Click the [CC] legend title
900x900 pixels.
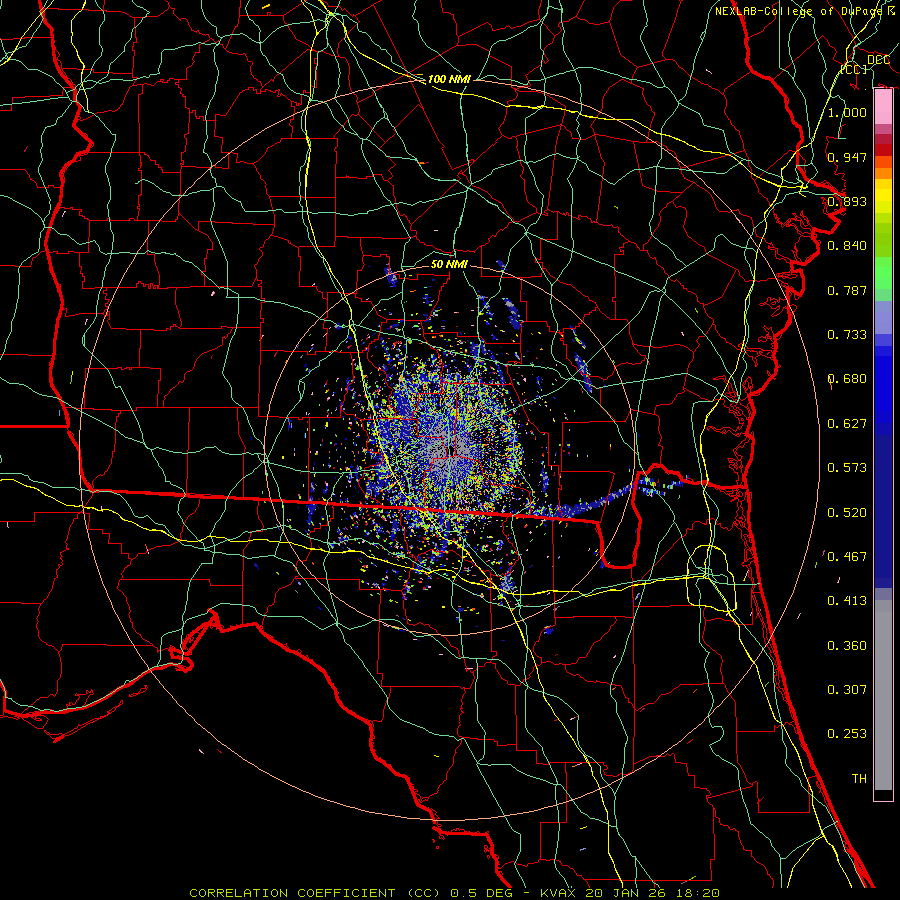[854, 69]
